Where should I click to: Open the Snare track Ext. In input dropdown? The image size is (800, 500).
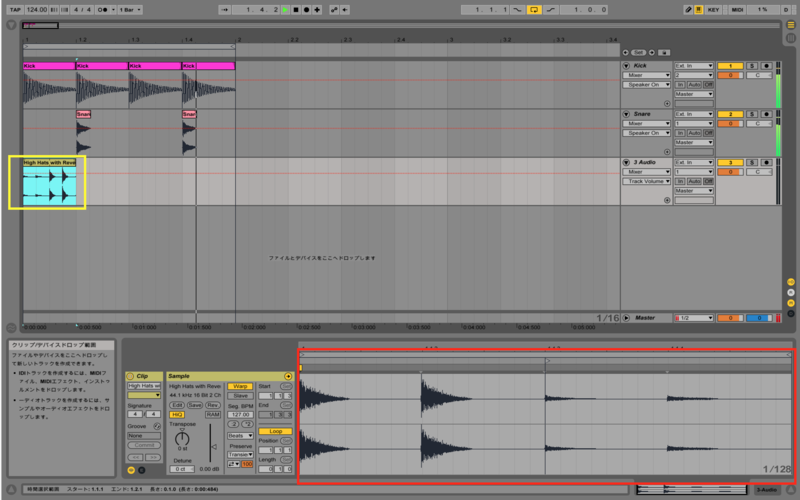point(693,114)
